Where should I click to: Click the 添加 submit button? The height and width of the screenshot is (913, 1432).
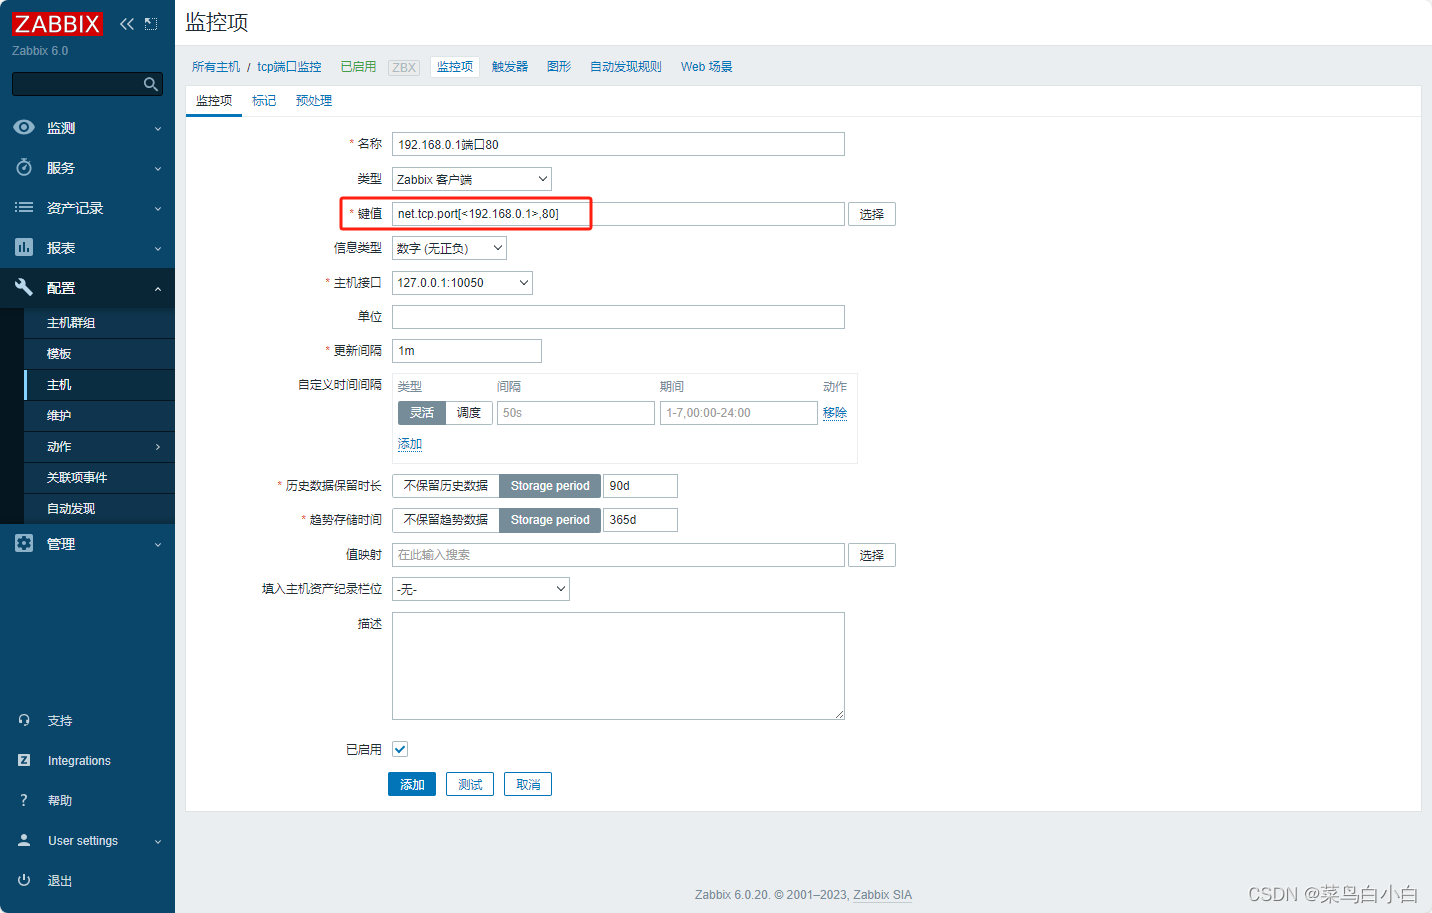pos(412,785)
